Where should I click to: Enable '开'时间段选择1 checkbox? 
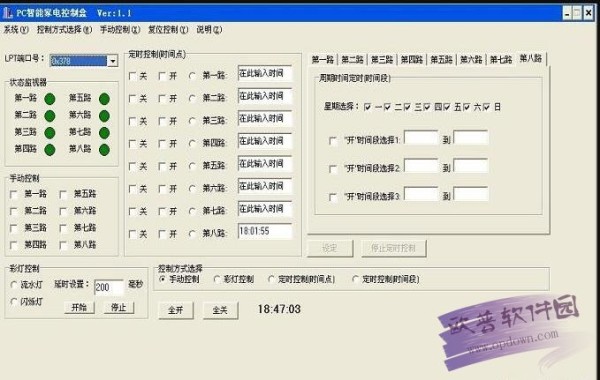click(x=333, y=141)
